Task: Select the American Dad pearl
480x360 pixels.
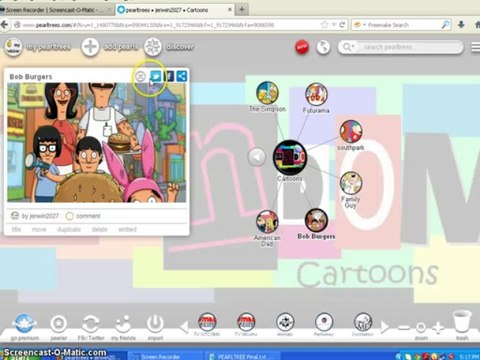Action: click(267, 221)
